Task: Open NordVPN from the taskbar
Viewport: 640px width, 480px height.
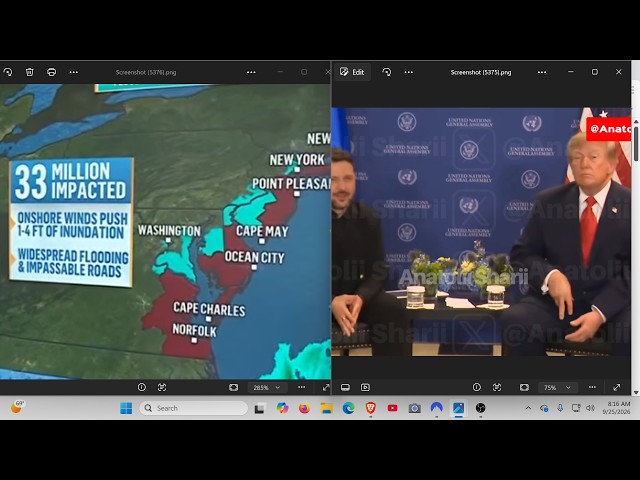Action: [x=437, y=408]
